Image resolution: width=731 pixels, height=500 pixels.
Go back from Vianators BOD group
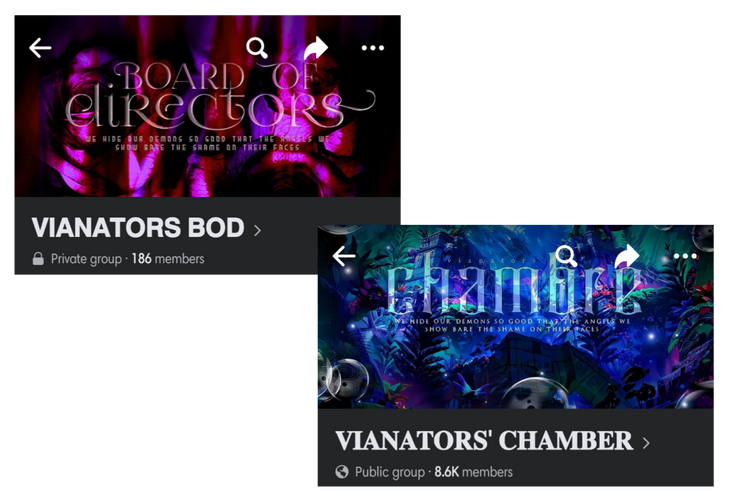40,48
